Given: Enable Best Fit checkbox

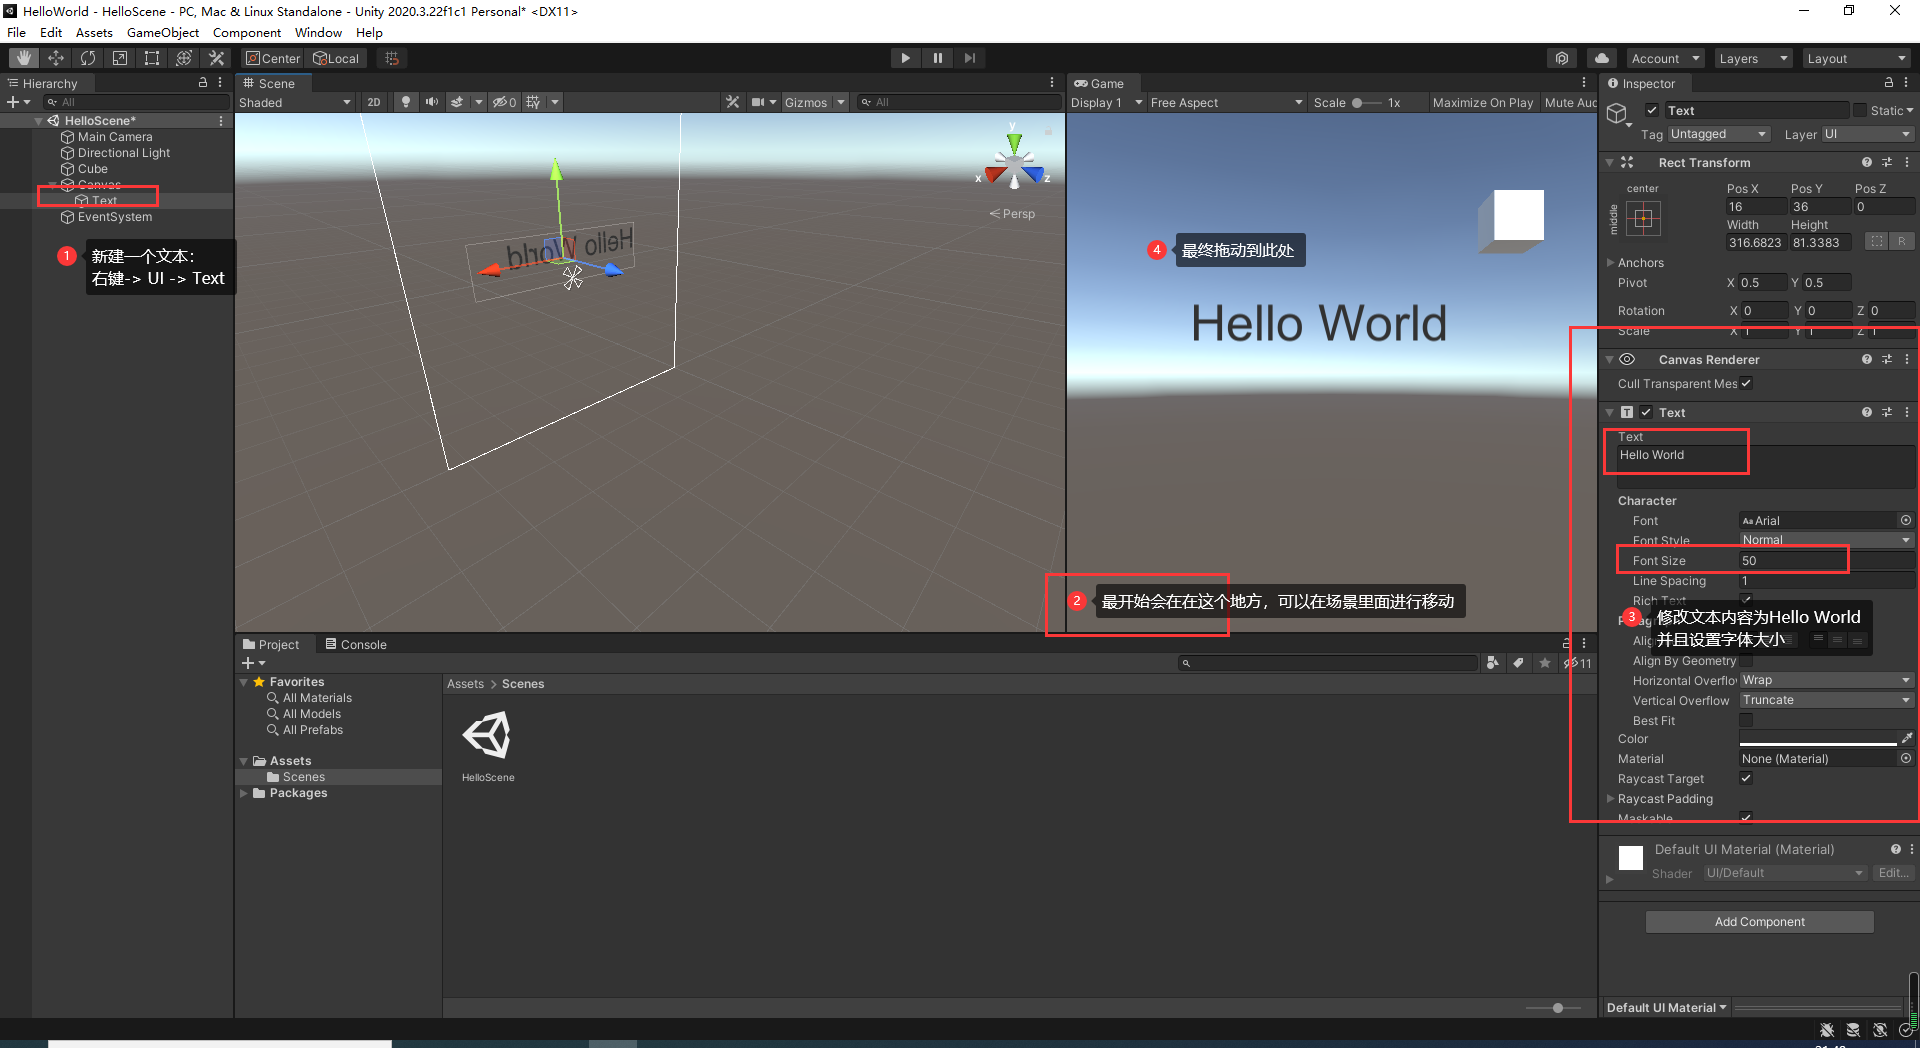Looking at the screenshot, I should click(1746, 720).
